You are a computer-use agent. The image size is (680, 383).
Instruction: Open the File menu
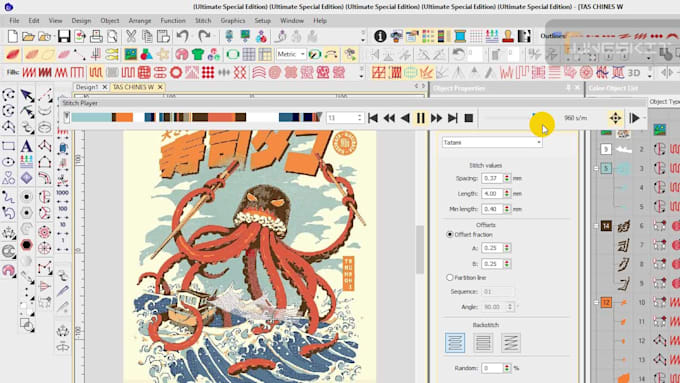14,20
